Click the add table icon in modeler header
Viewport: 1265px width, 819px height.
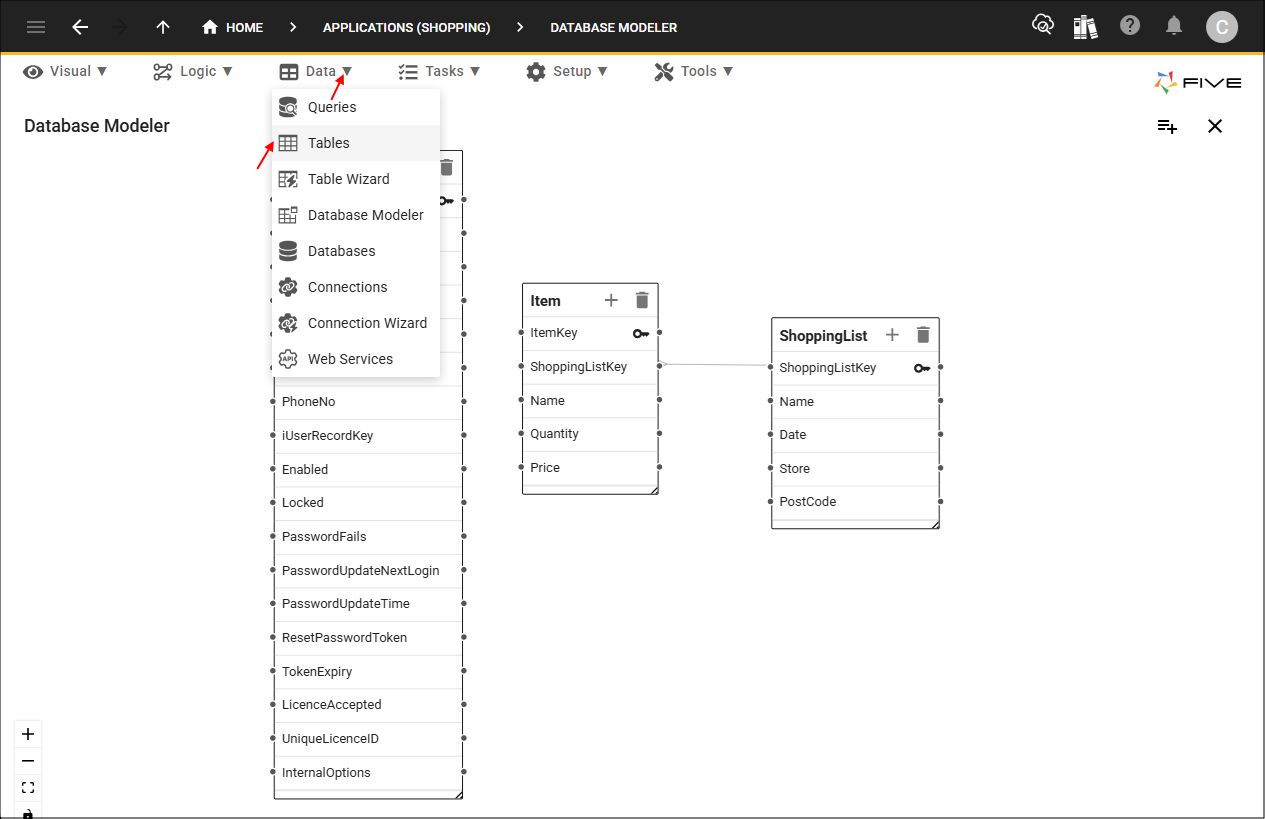1167,126
